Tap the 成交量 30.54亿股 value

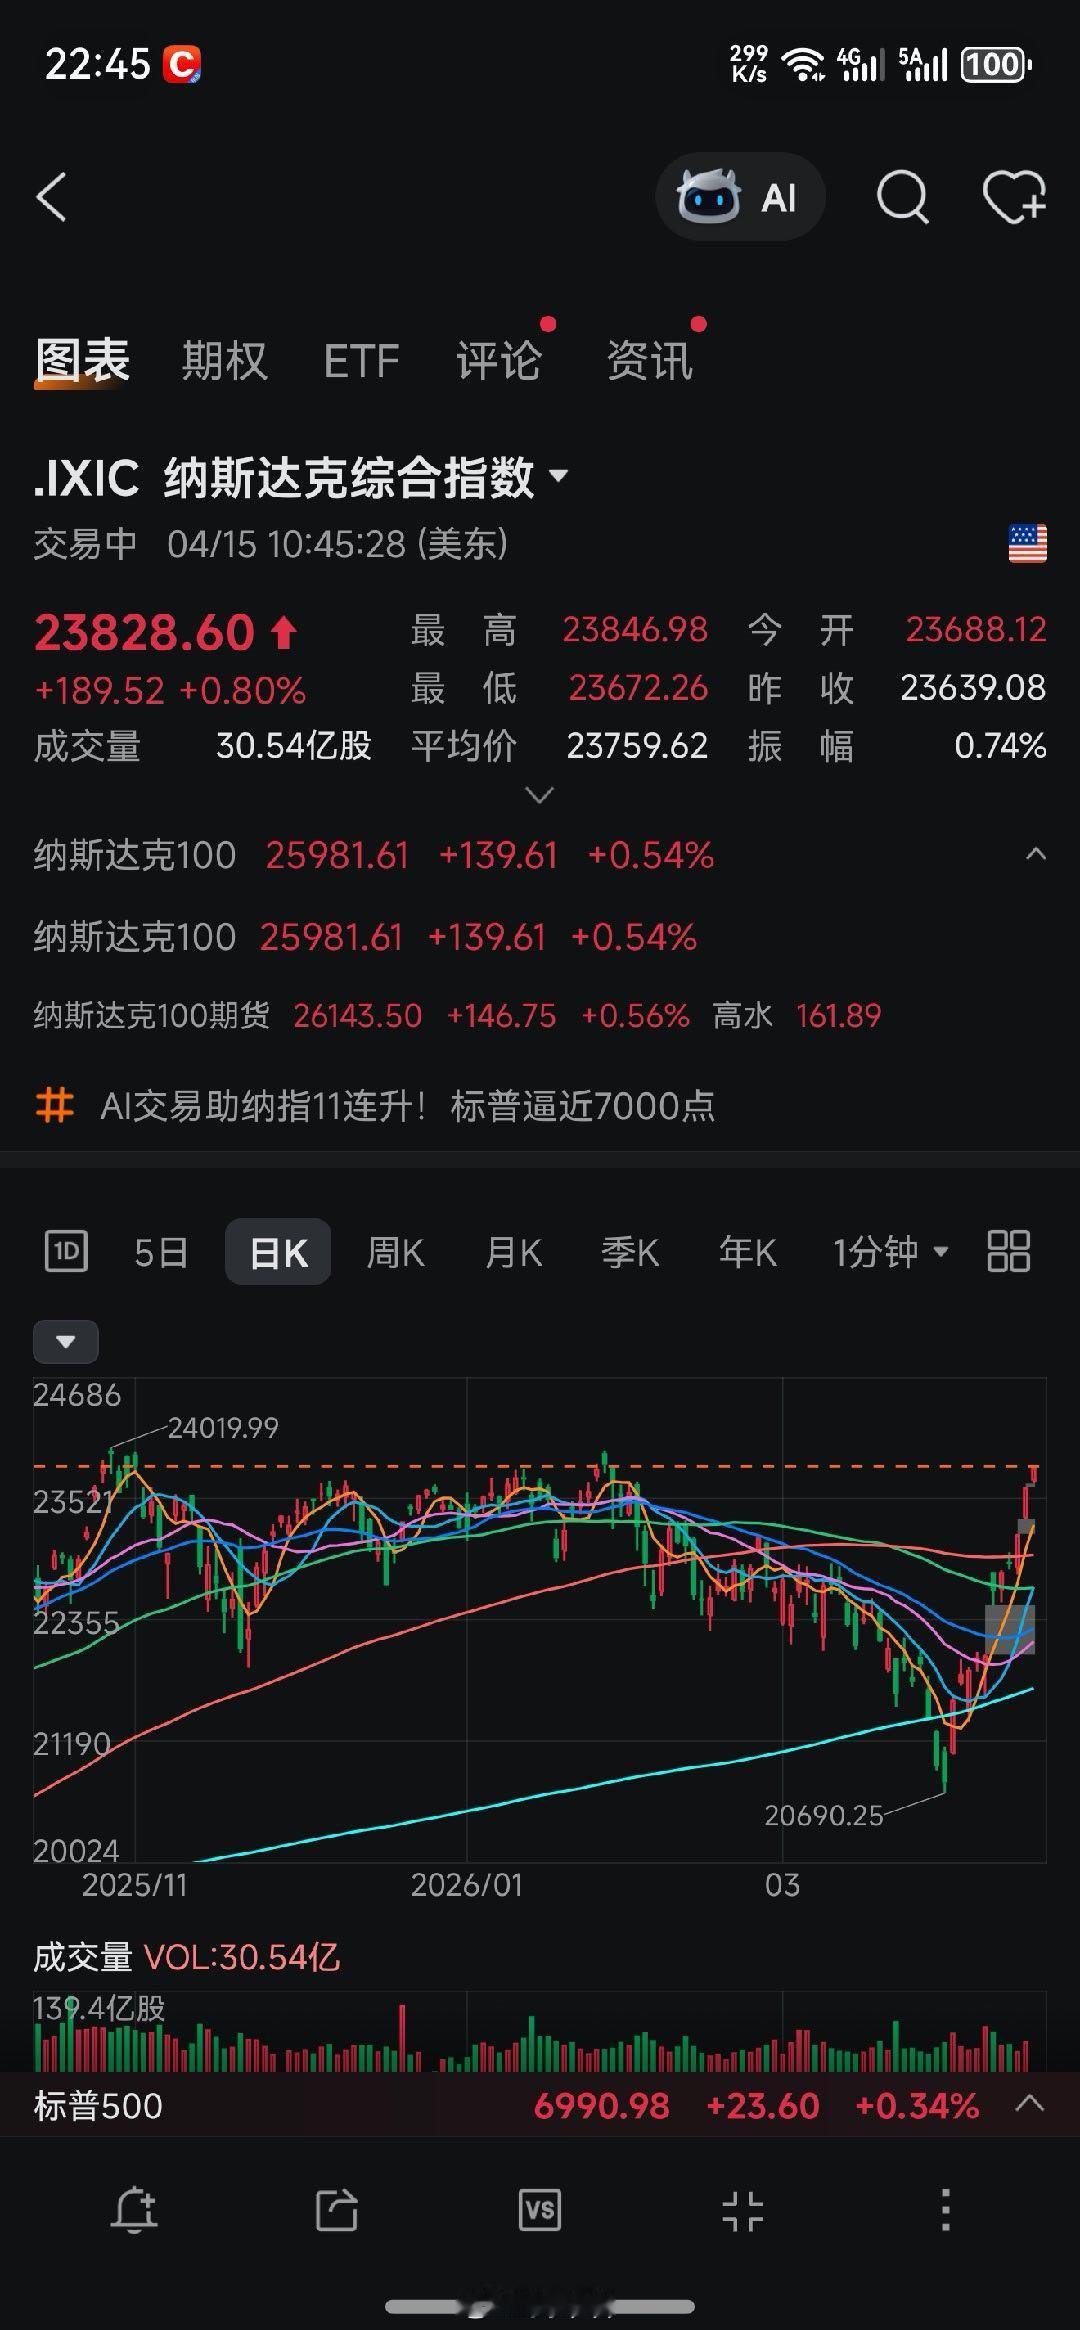(x=294, y=746)
